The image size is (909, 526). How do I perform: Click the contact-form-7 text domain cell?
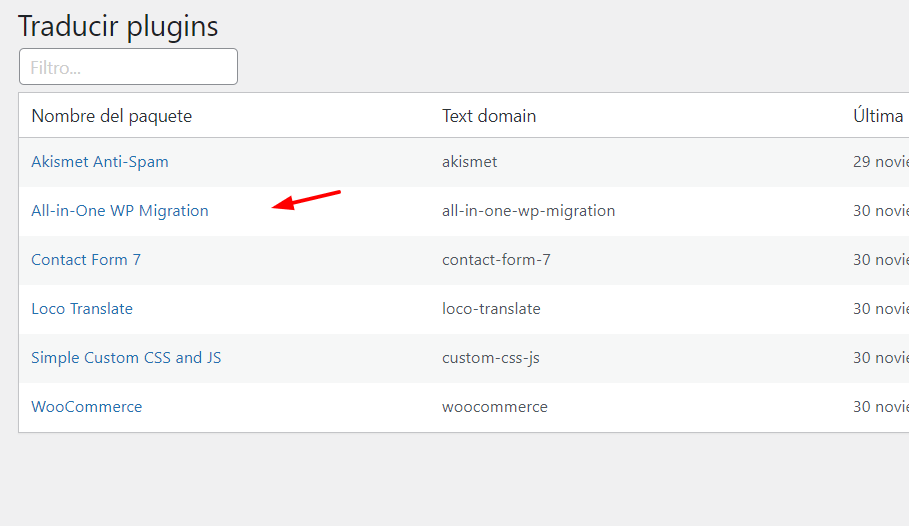coord(496,260)
